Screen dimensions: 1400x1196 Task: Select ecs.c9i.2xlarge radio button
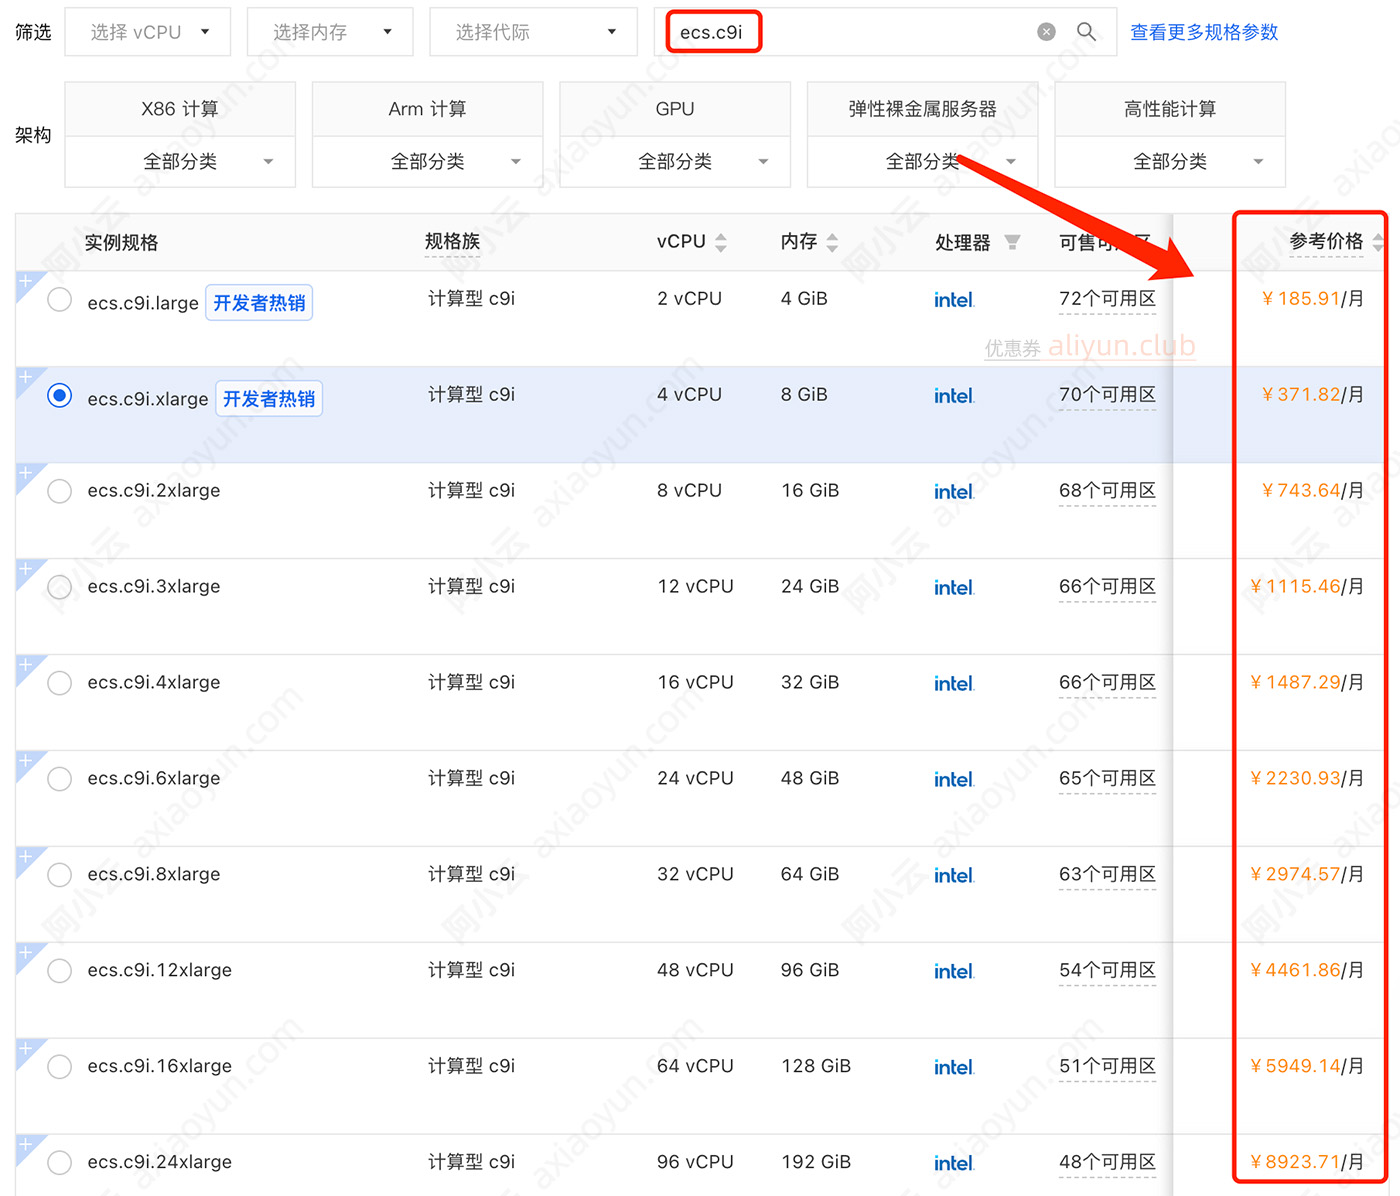60,491
